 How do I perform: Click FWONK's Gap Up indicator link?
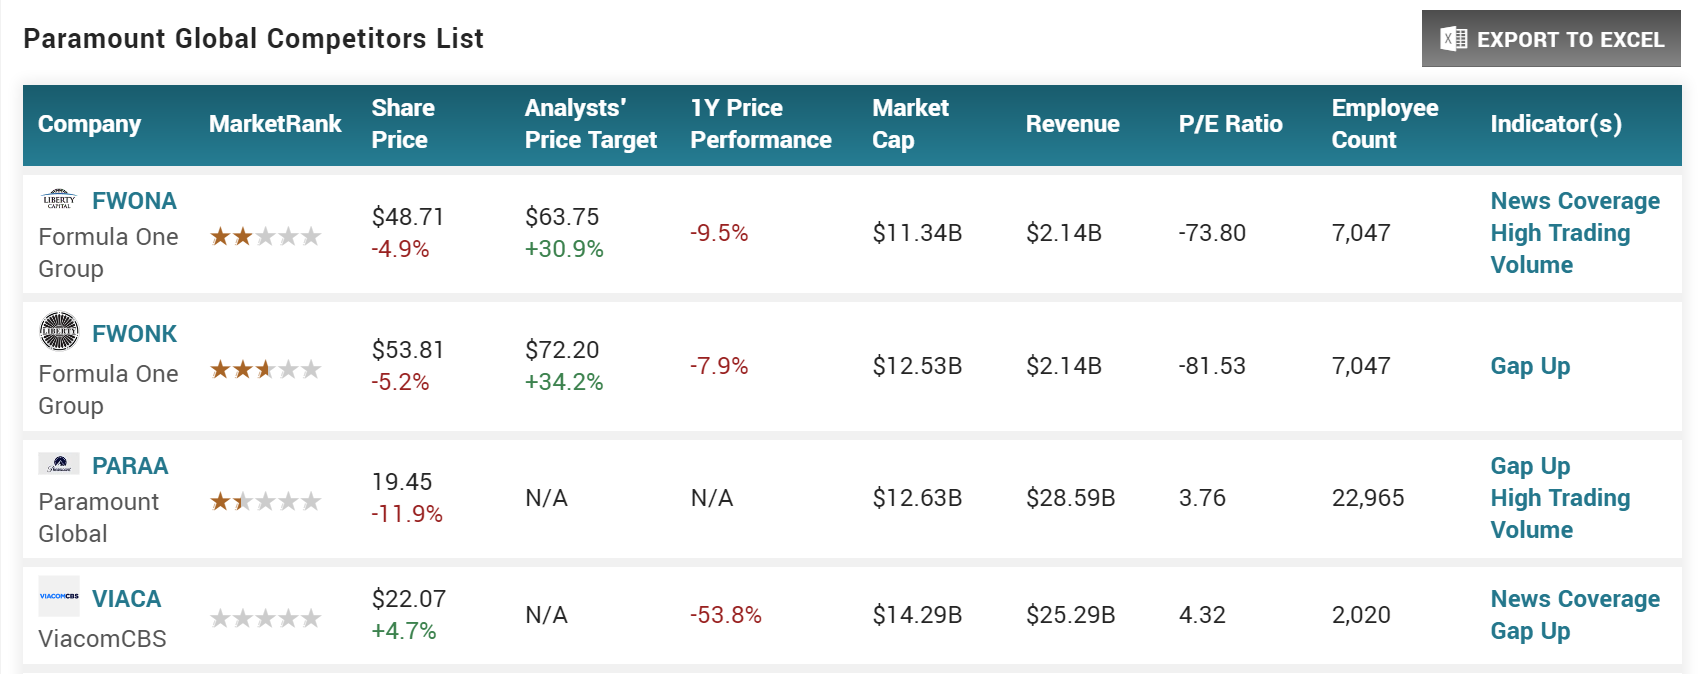[x=1530, y=366]
